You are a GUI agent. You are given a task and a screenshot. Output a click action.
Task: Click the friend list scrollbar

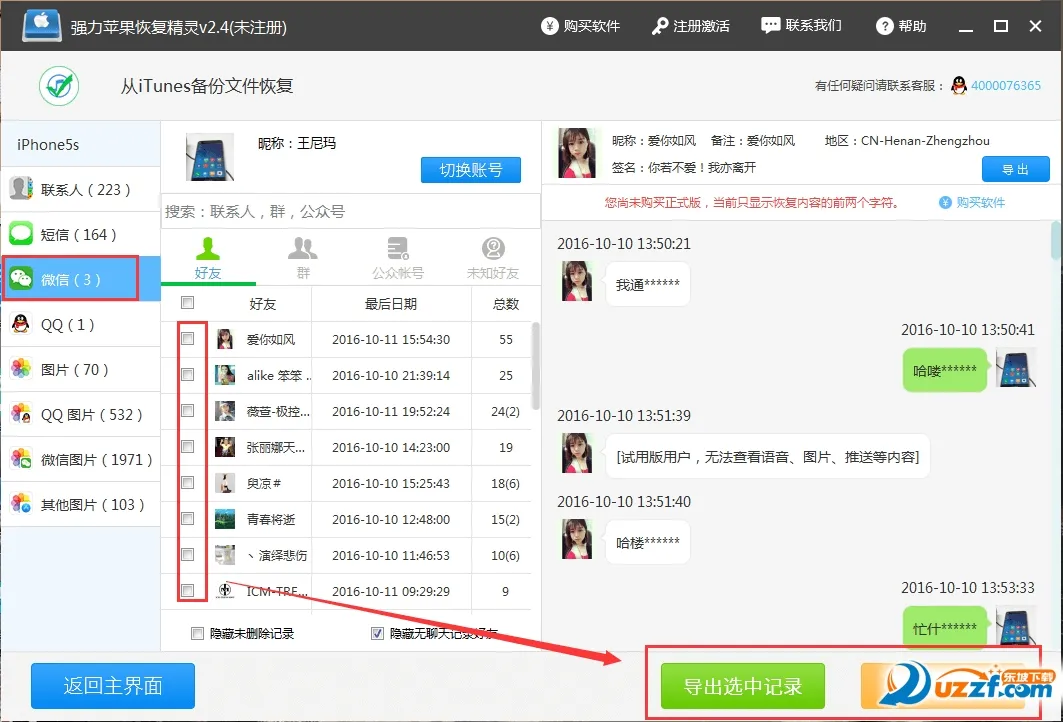coord(536,366)
